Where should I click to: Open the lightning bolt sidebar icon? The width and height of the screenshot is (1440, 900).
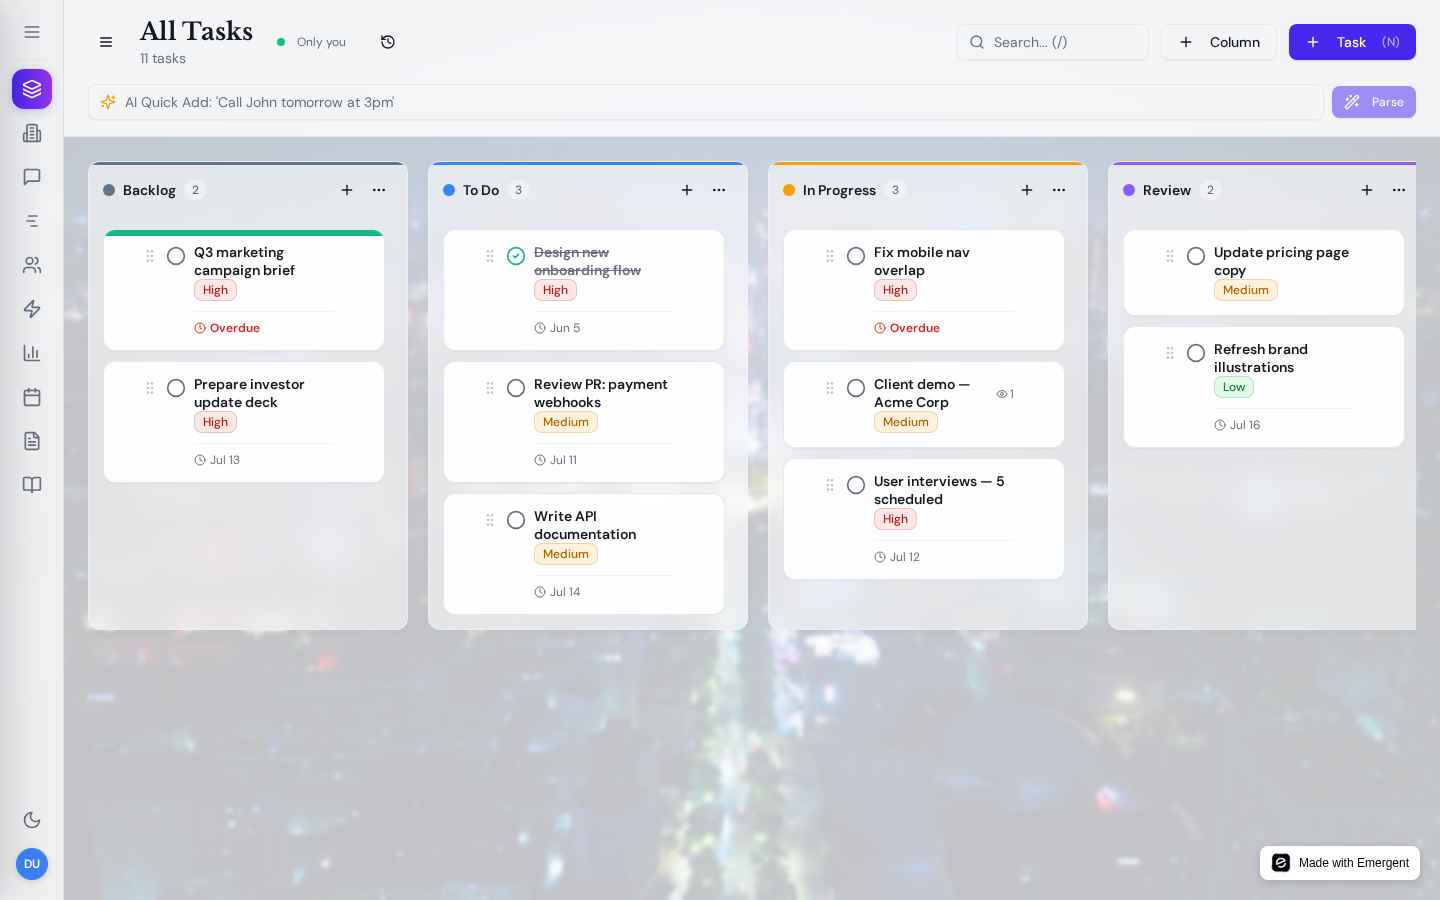tap(32, 309)
